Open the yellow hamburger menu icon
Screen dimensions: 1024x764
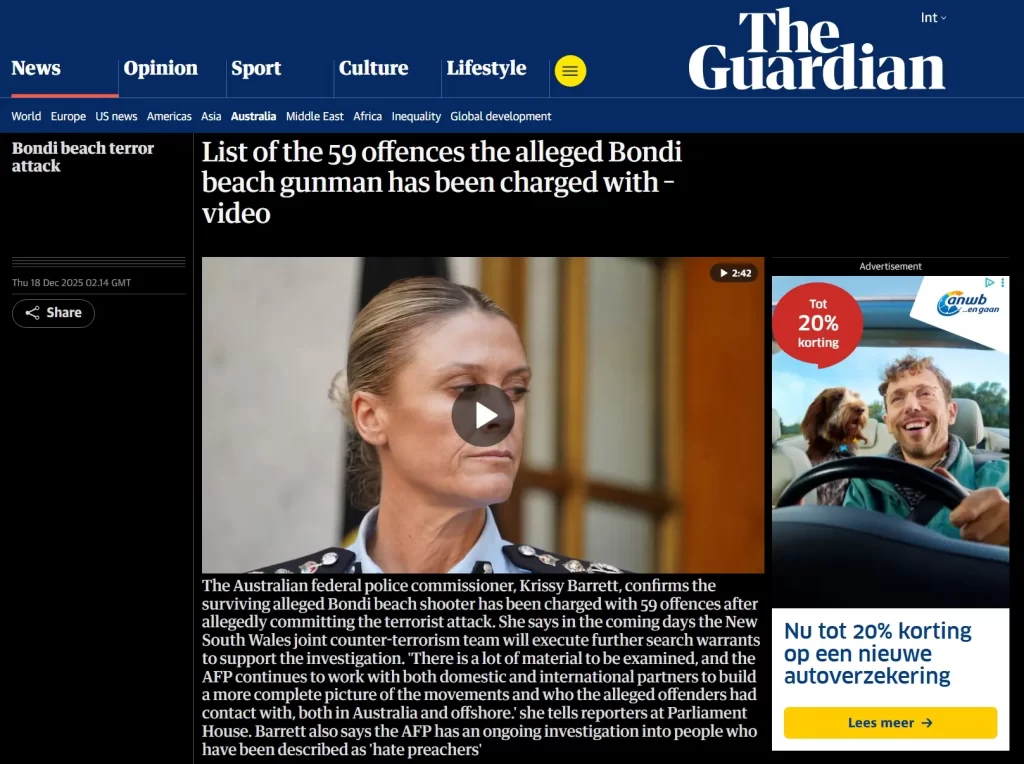[x=570, y=71]
